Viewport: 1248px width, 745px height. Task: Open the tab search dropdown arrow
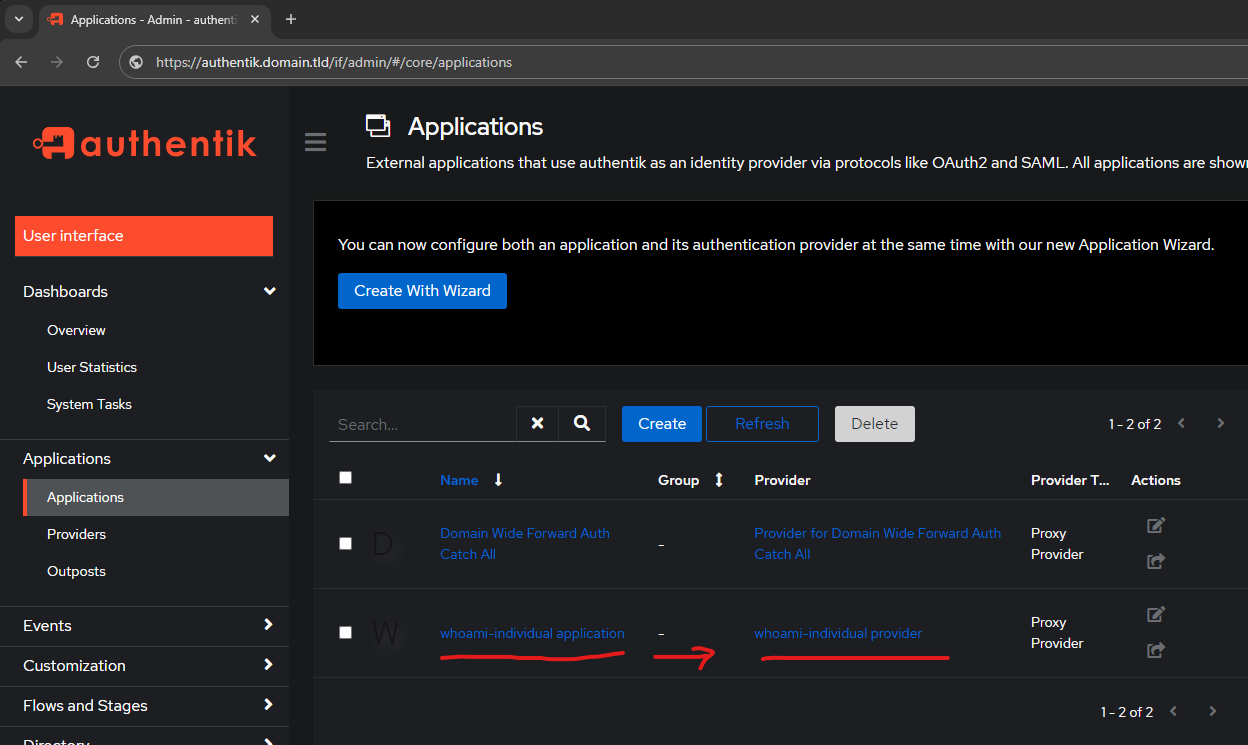(x=18, y=19)
